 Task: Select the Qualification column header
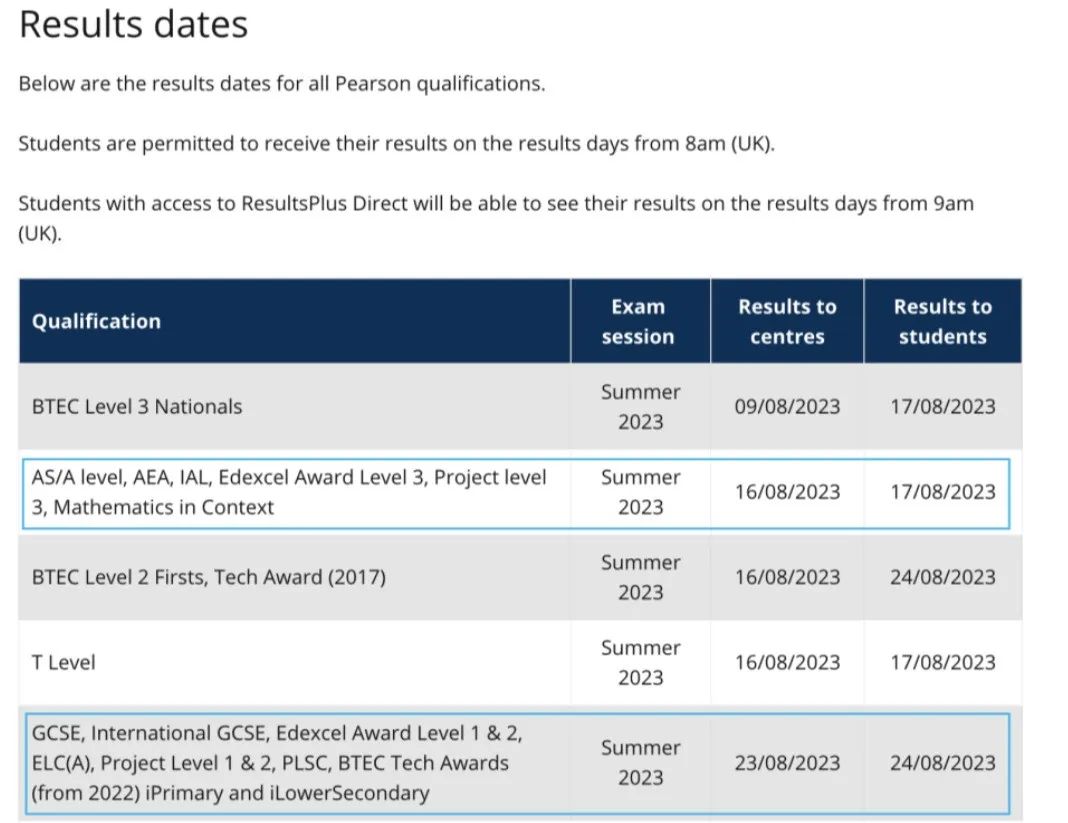pyautogui.click(x=96, y=321)
